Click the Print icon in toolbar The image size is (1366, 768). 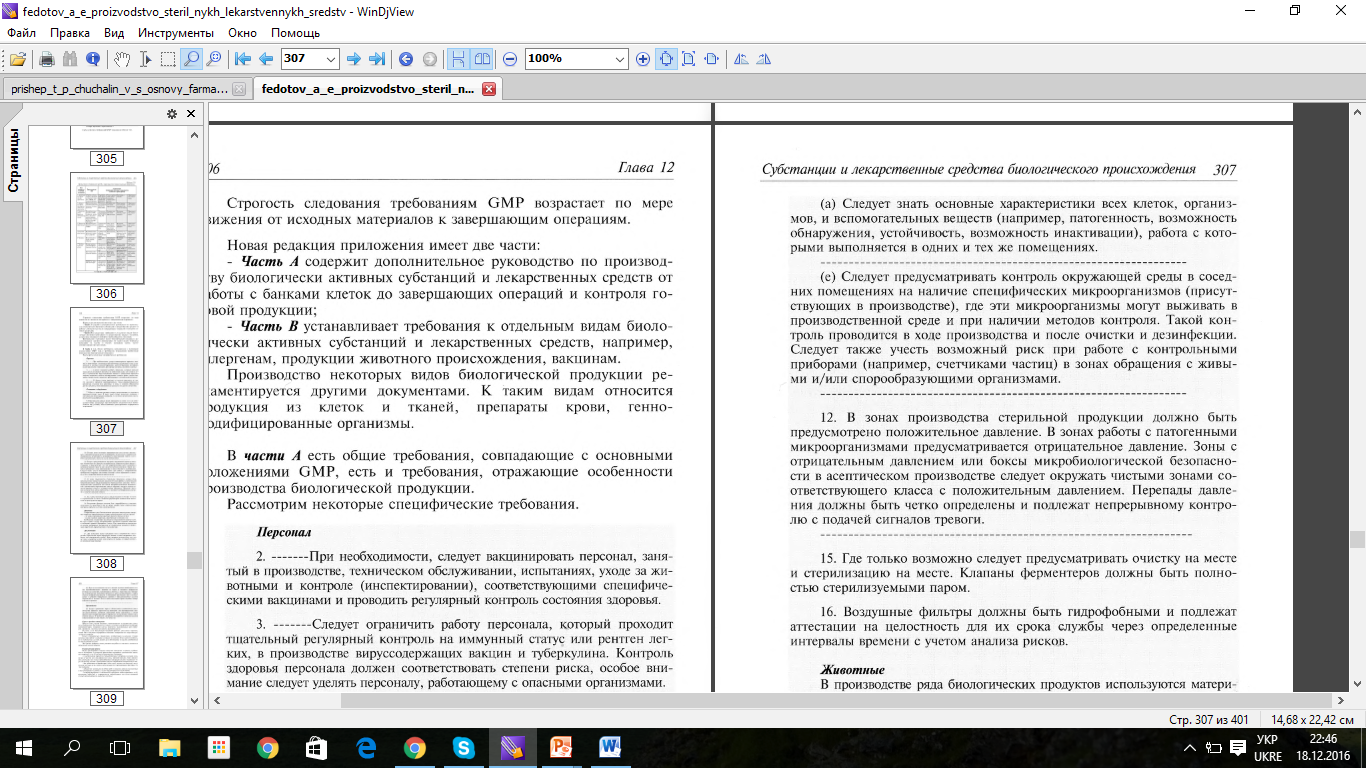46,58
